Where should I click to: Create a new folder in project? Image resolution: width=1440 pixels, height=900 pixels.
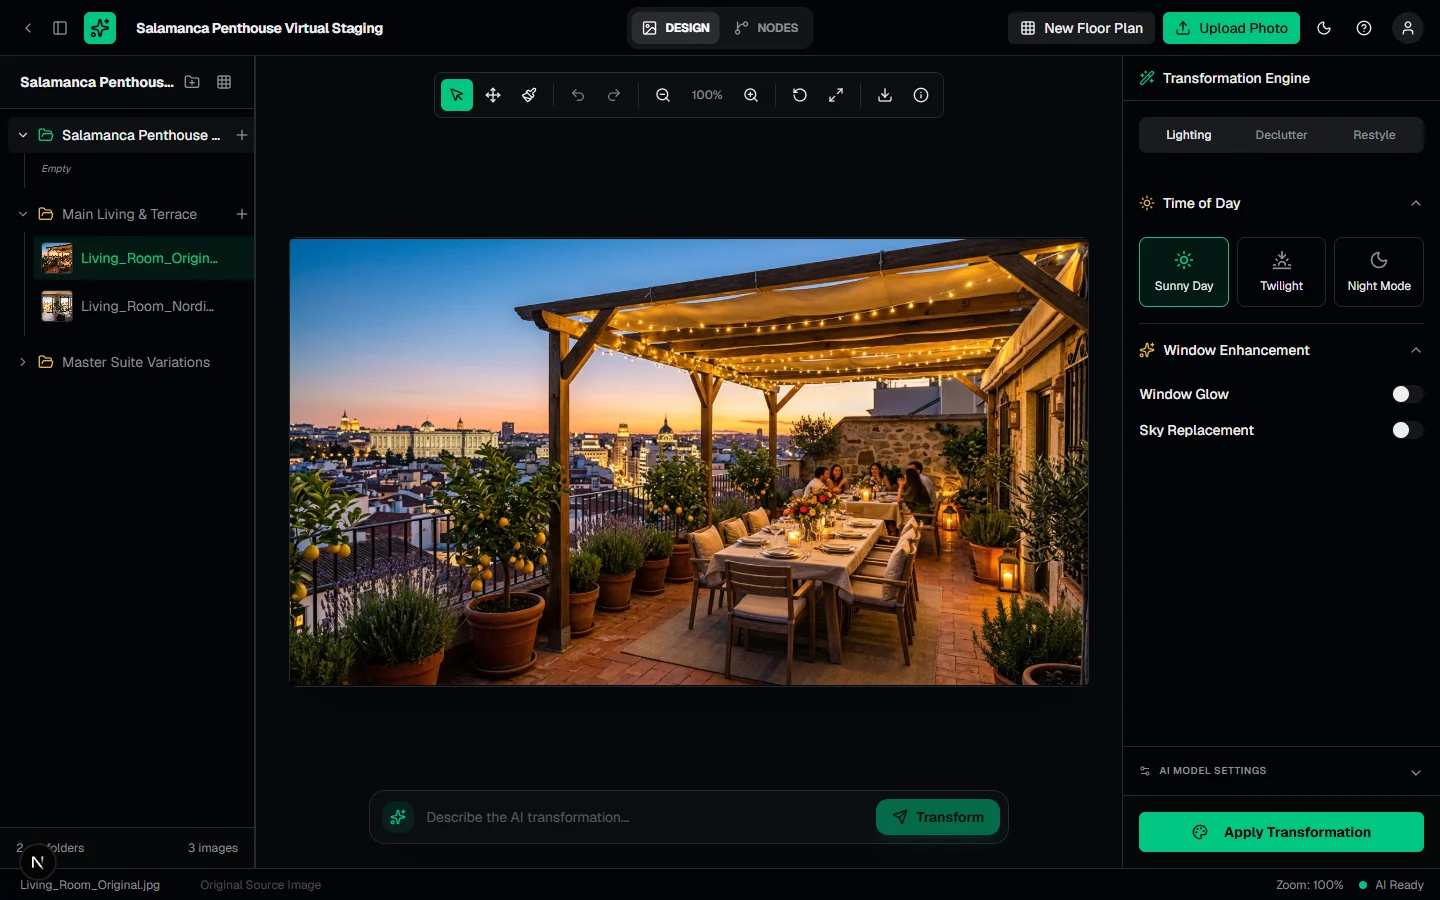pos(192,82)
